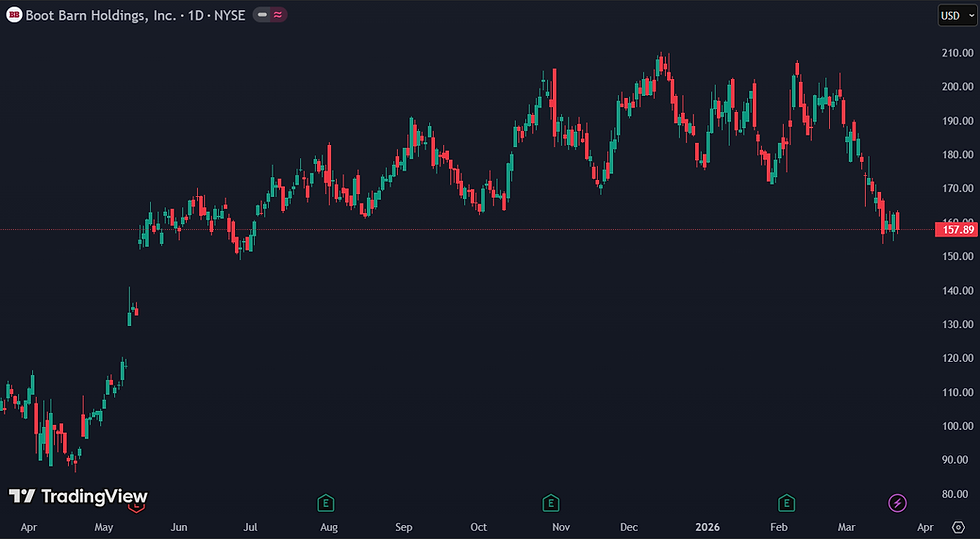Viewport: 980px width, 539px height.
Task: Open the earnings E marker near Feb
Action: pos(786,503)
